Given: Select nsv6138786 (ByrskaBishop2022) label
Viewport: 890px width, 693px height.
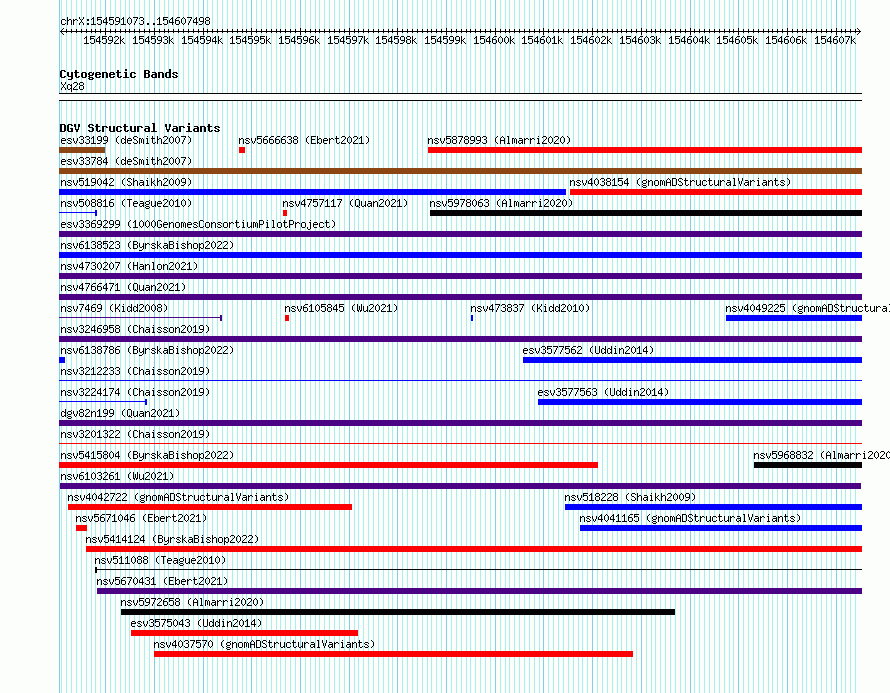Looking at the screenshot, I should pos(147,350).
